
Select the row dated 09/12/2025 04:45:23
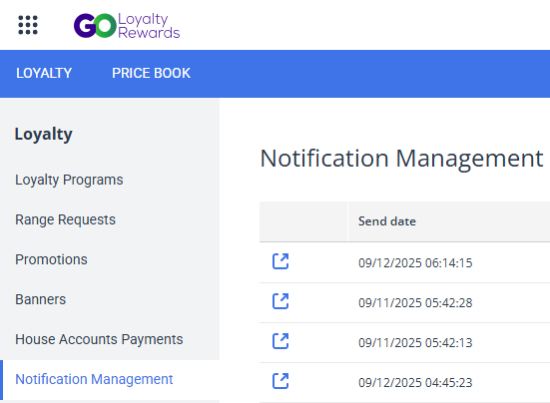(405, 382)
